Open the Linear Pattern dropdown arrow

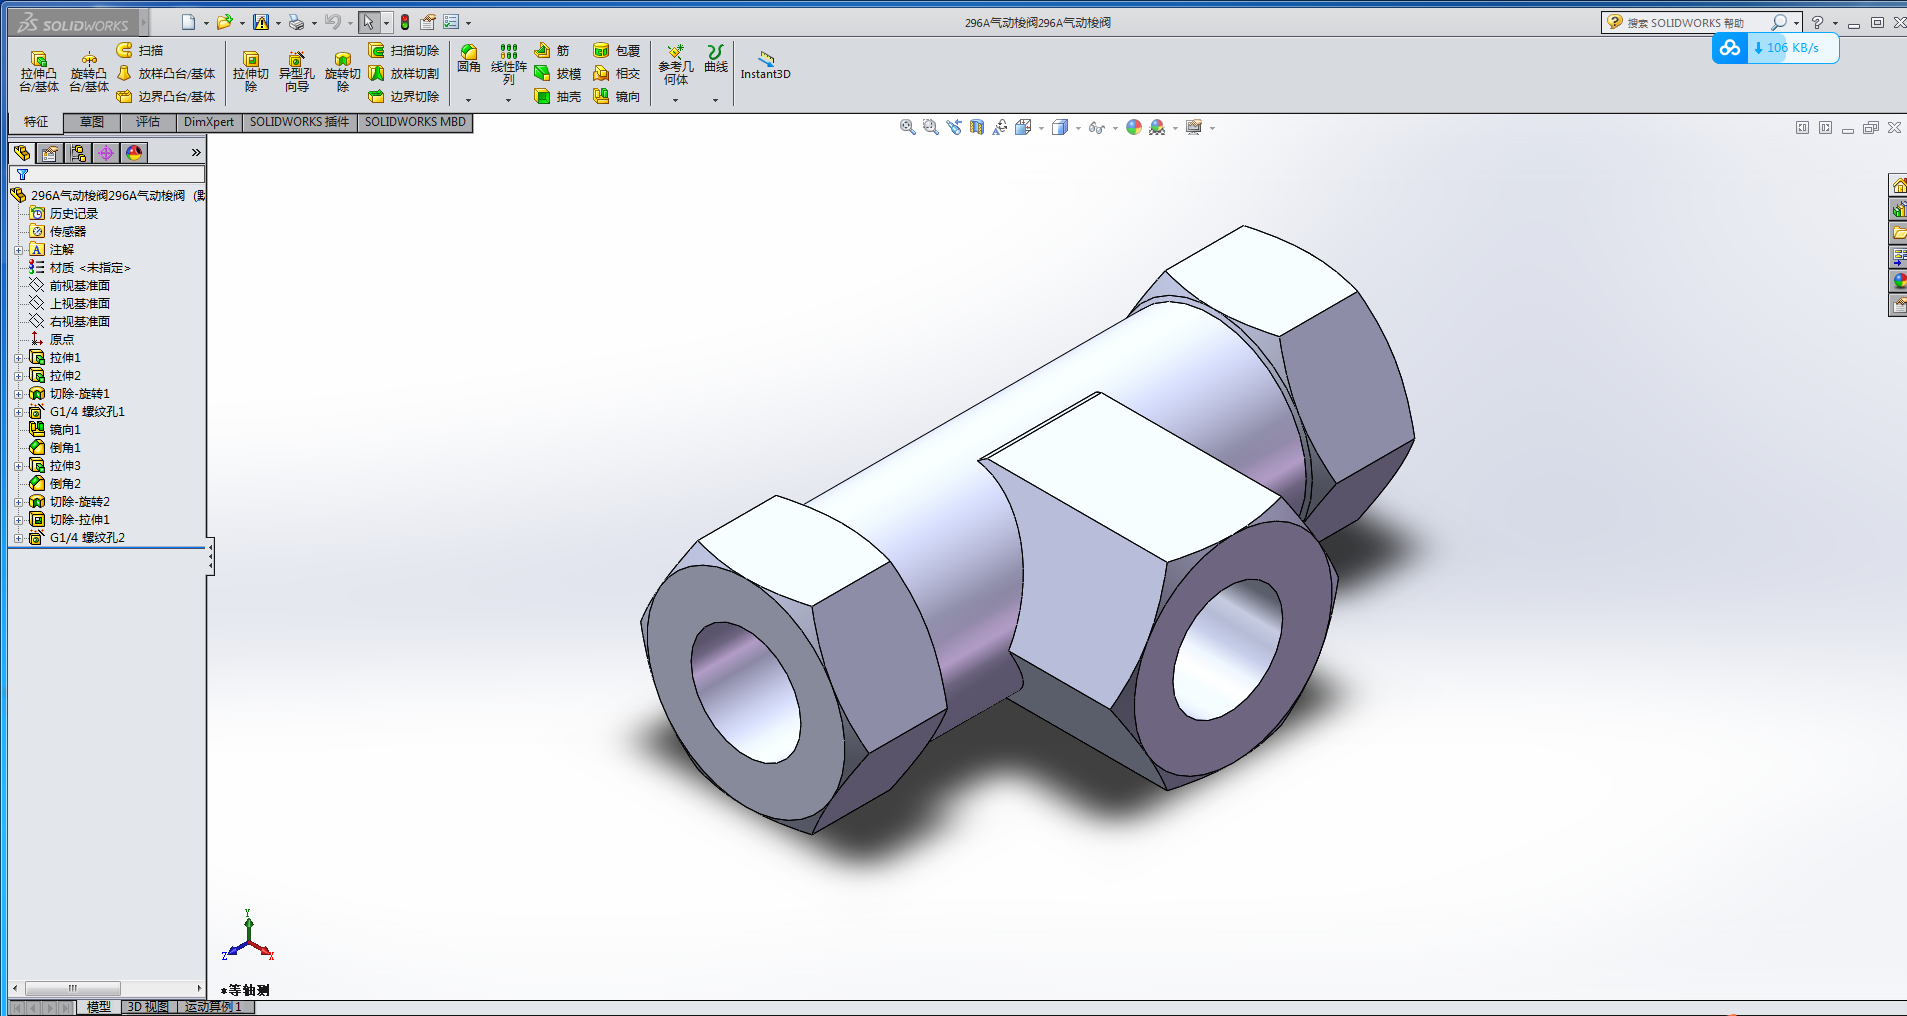[x=508, y=100]
